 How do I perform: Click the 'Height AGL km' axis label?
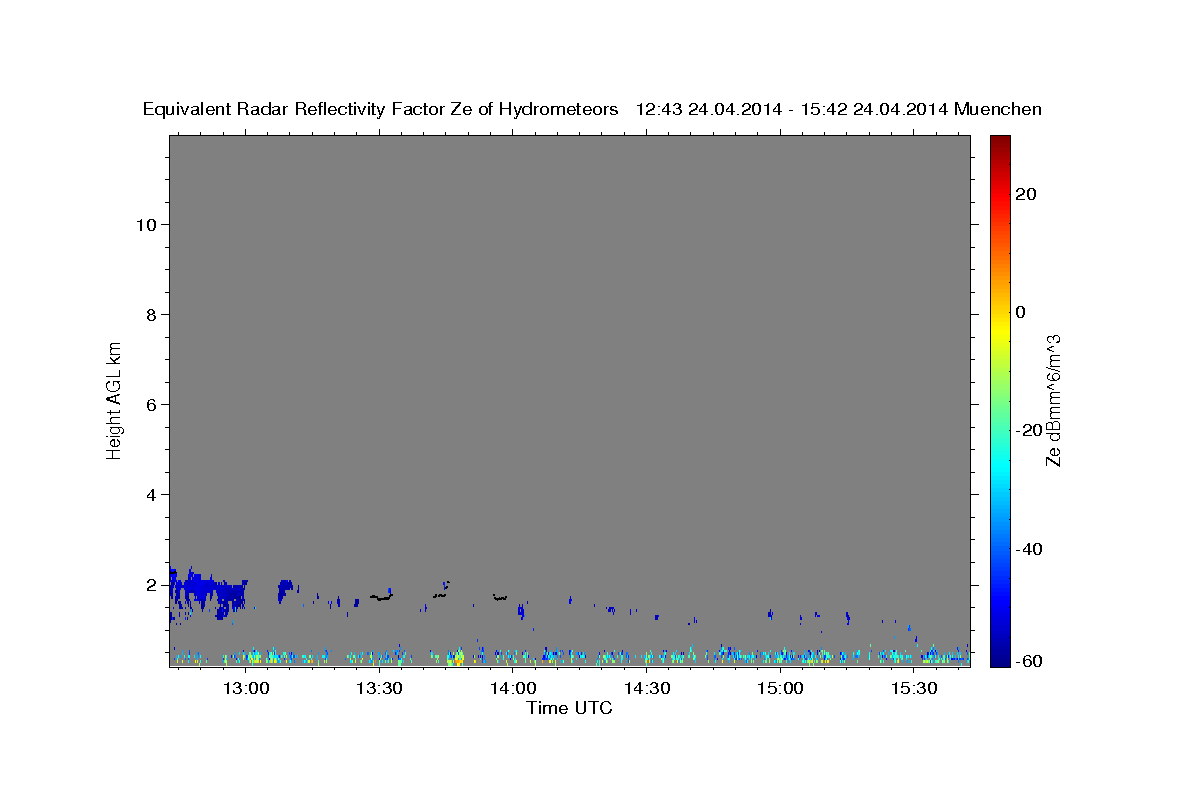pos(115,399)
